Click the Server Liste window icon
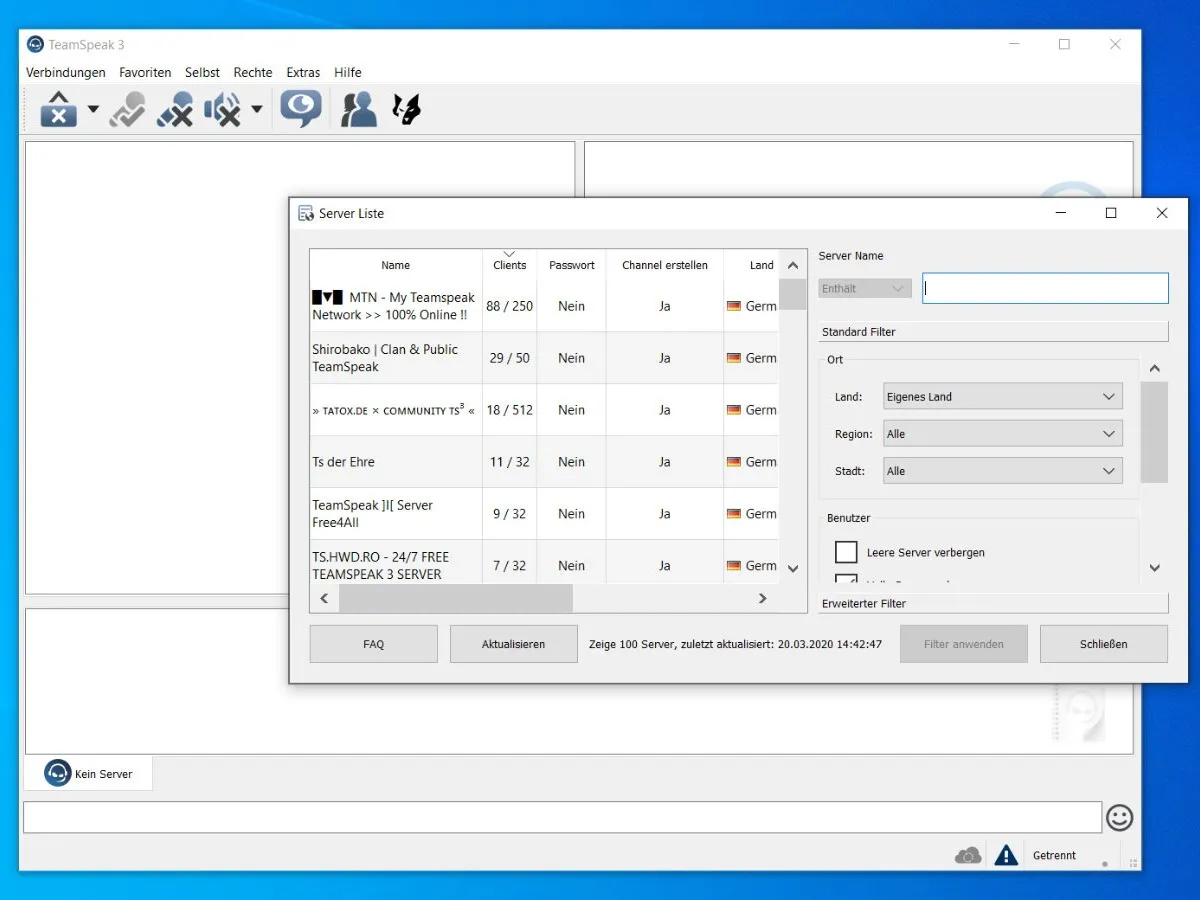This screenshot has height=900, width=1200. click(x=306, y=213)
